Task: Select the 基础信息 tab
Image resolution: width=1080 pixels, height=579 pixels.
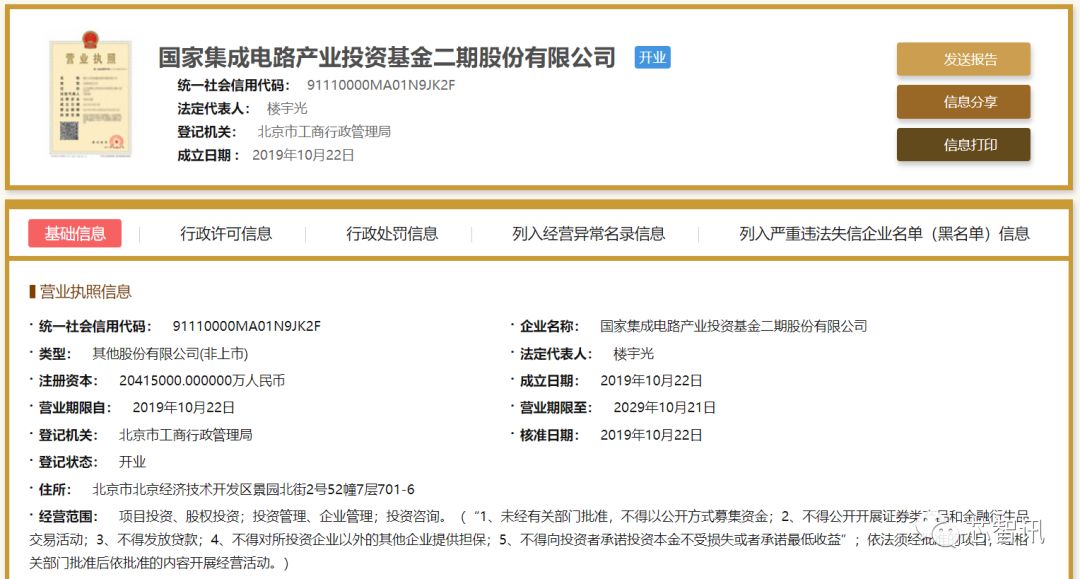Action: tap(74, 233)
